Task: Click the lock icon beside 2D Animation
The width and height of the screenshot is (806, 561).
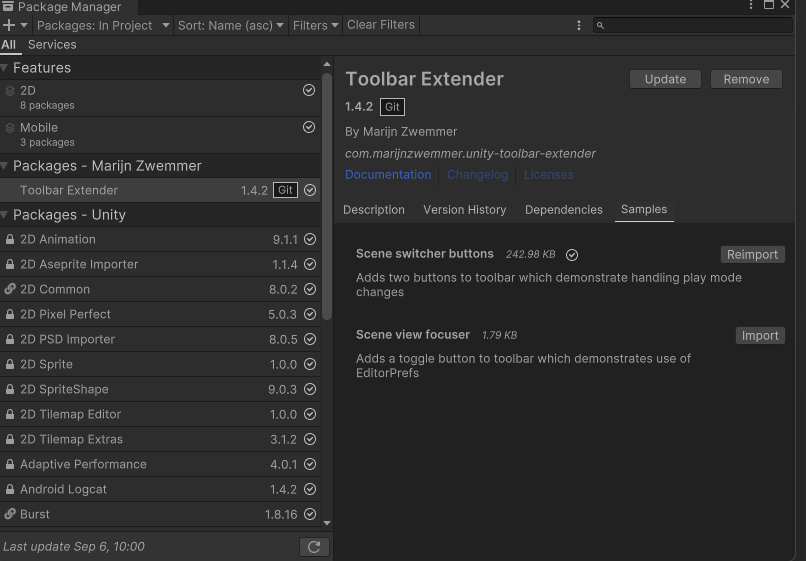Action: pos(10,239)
